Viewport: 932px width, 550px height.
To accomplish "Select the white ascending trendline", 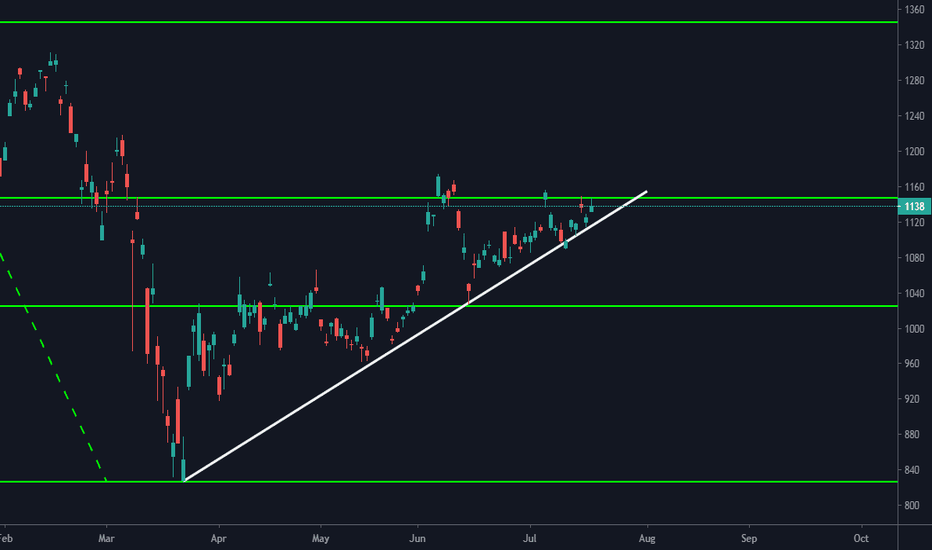I will (415, 336).
